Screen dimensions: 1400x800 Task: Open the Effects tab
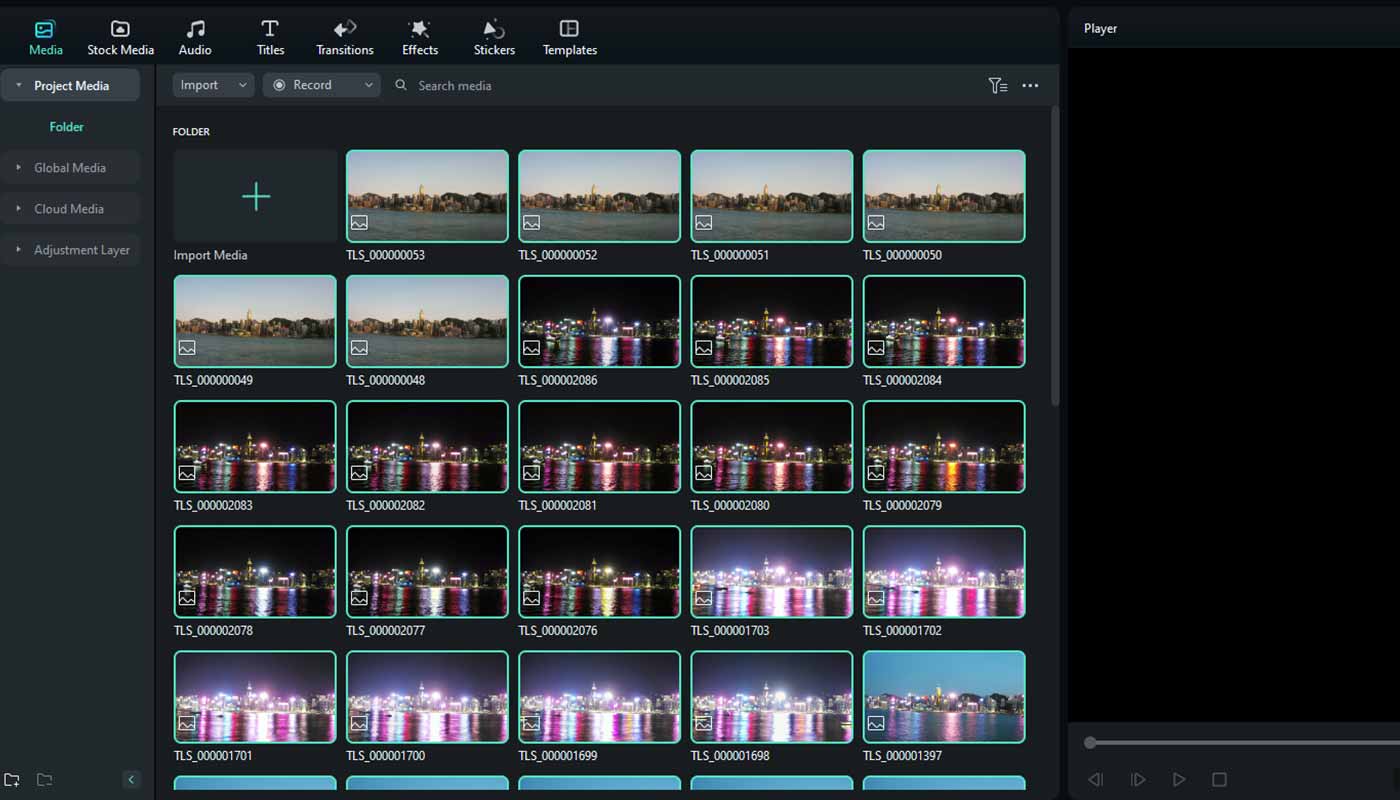click(420, 38)
